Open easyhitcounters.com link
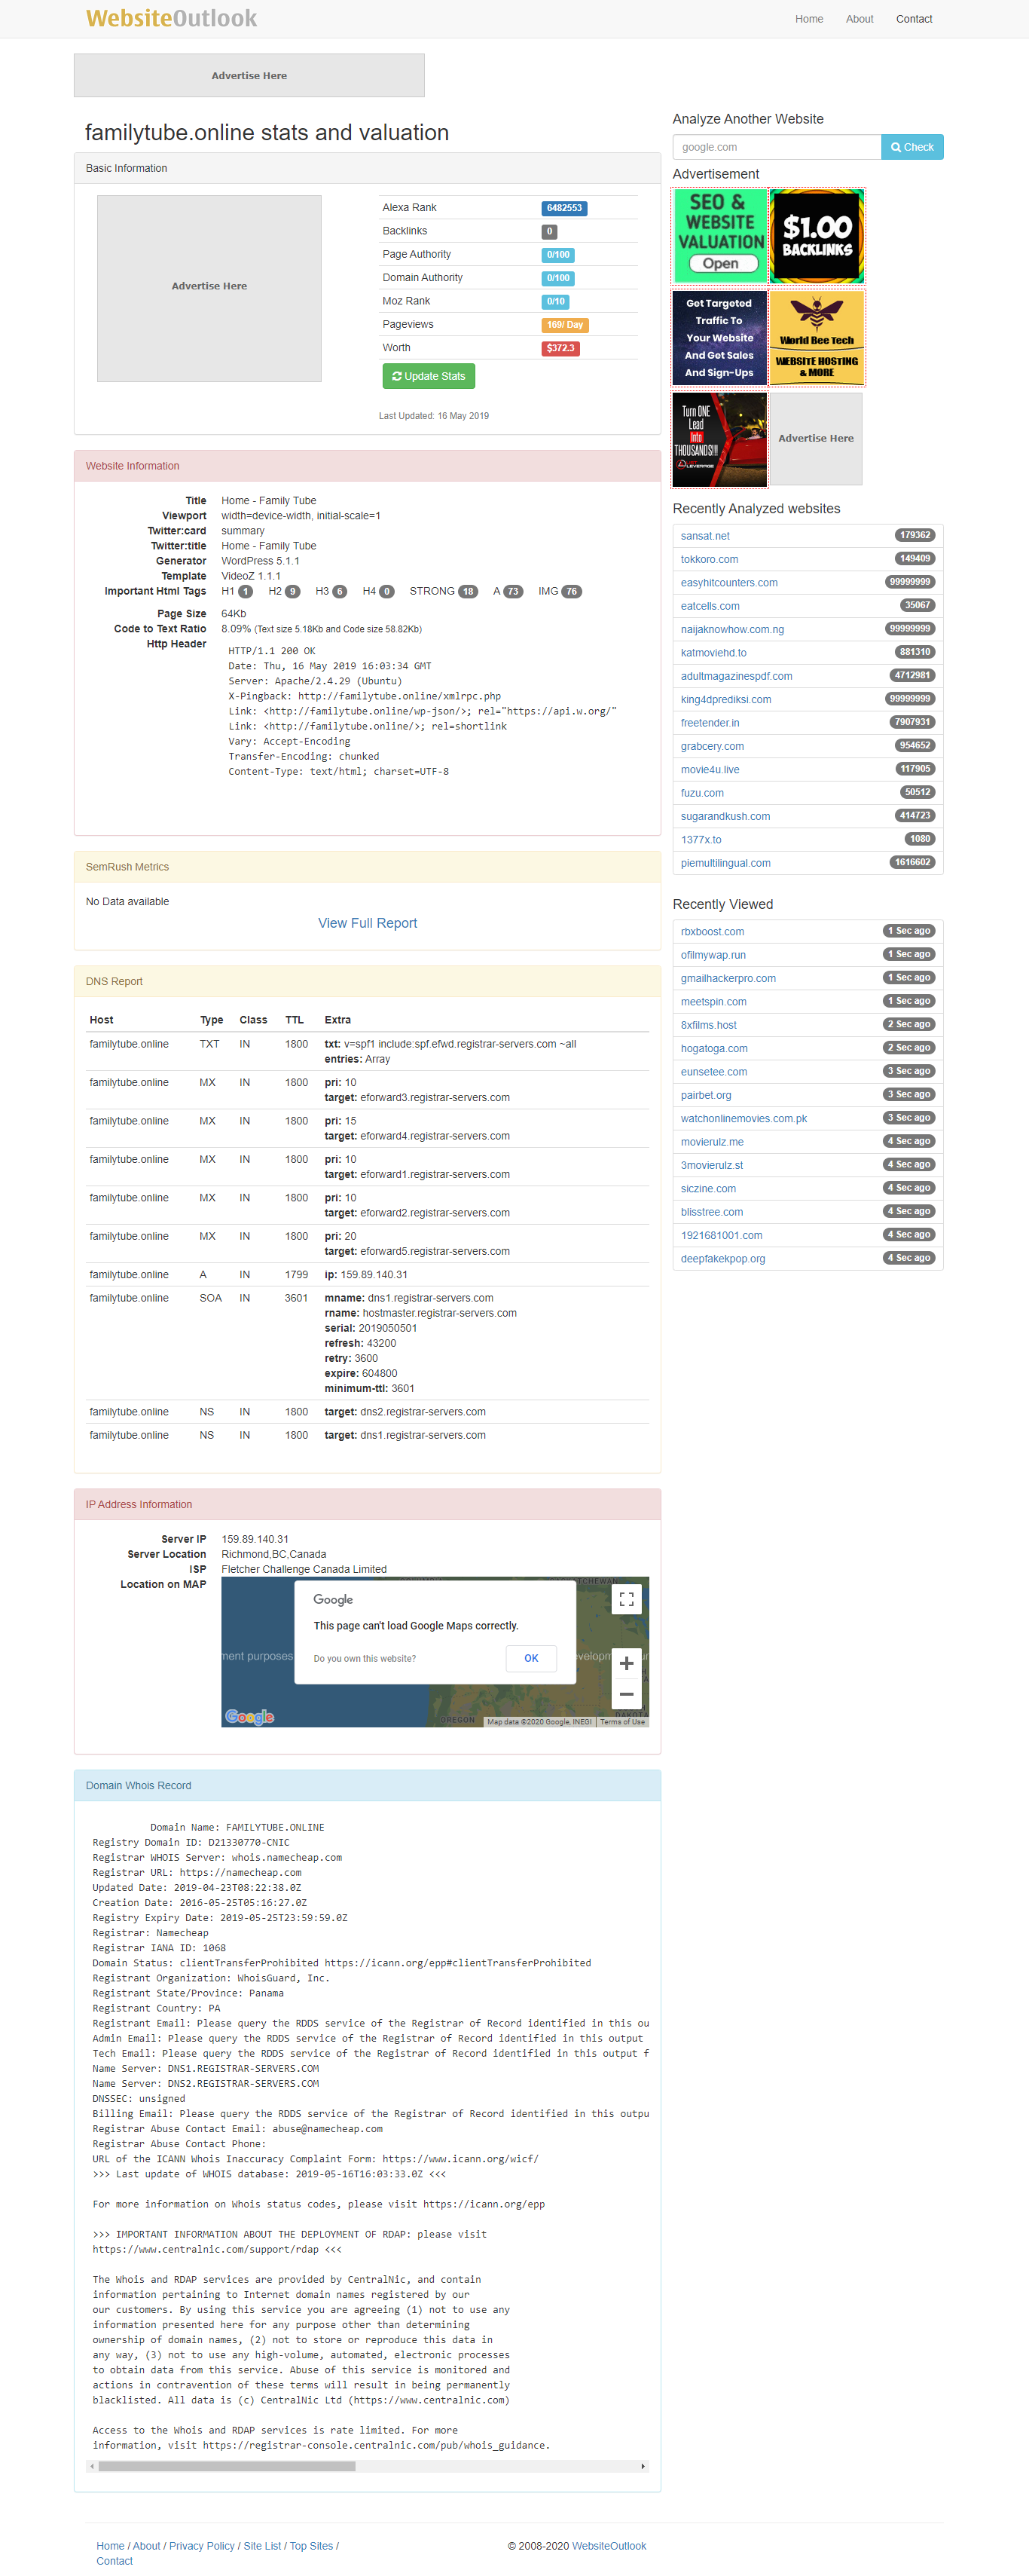The width and height of the screenshot is (1029, 2576). [729, 583]
